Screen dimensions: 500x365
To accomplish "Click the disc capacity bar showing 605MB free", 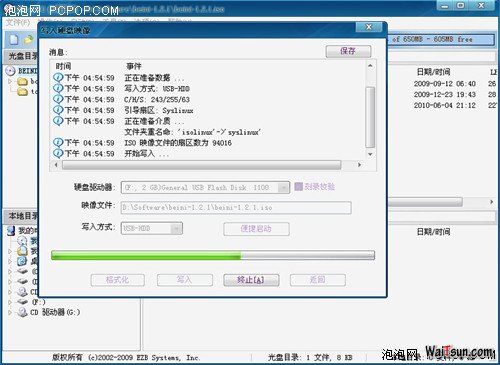I will coord(441,39).
